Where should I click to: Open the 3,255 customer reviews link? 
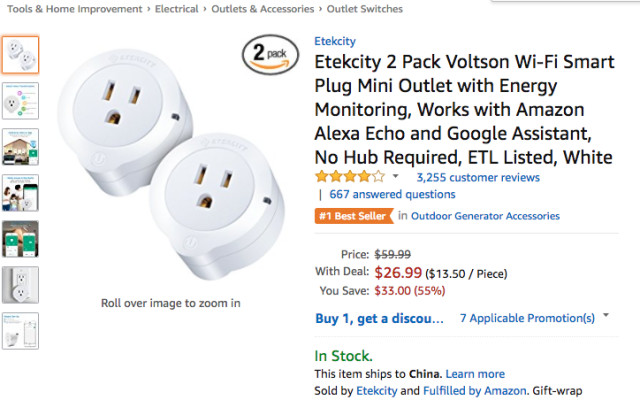[x=464, y=177]
